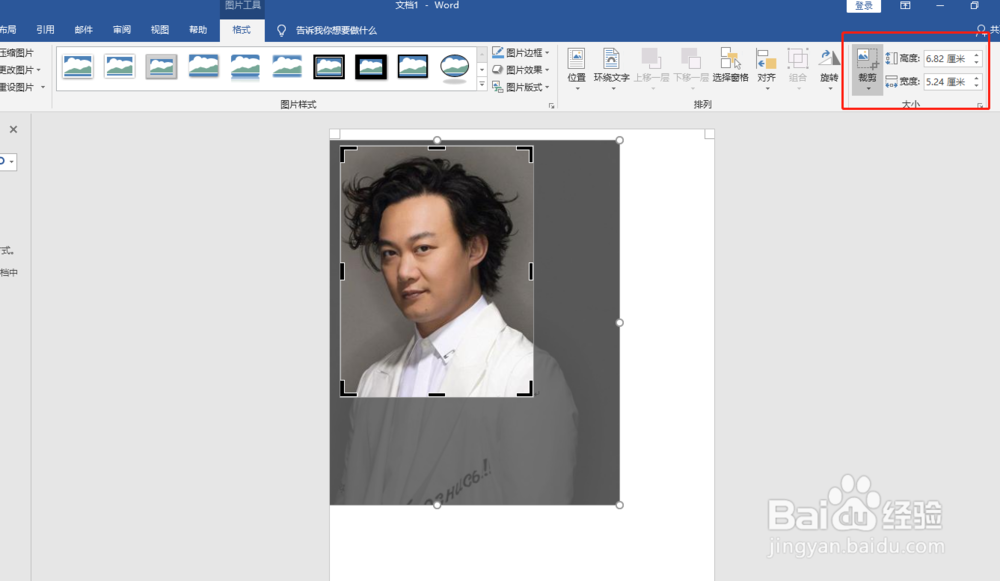
Task: Click the top-left crop corner handle
Action: 348,153
